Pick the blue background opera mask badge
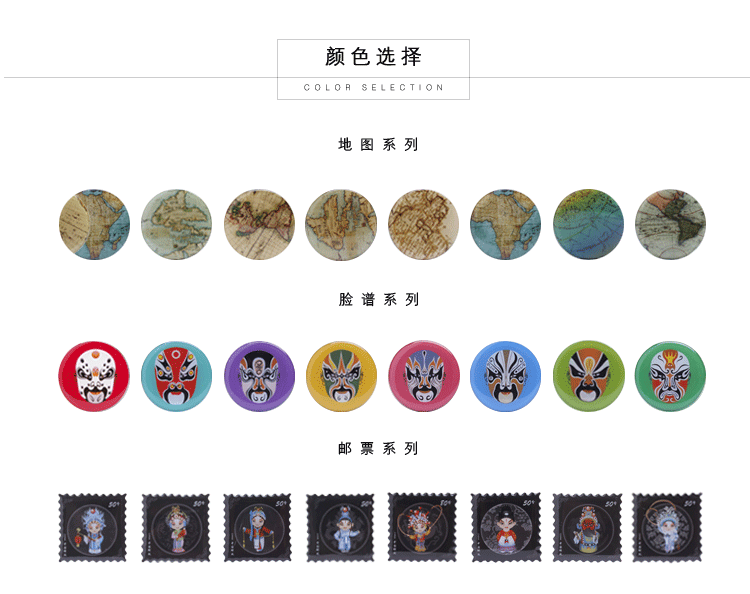 point(506,376)
